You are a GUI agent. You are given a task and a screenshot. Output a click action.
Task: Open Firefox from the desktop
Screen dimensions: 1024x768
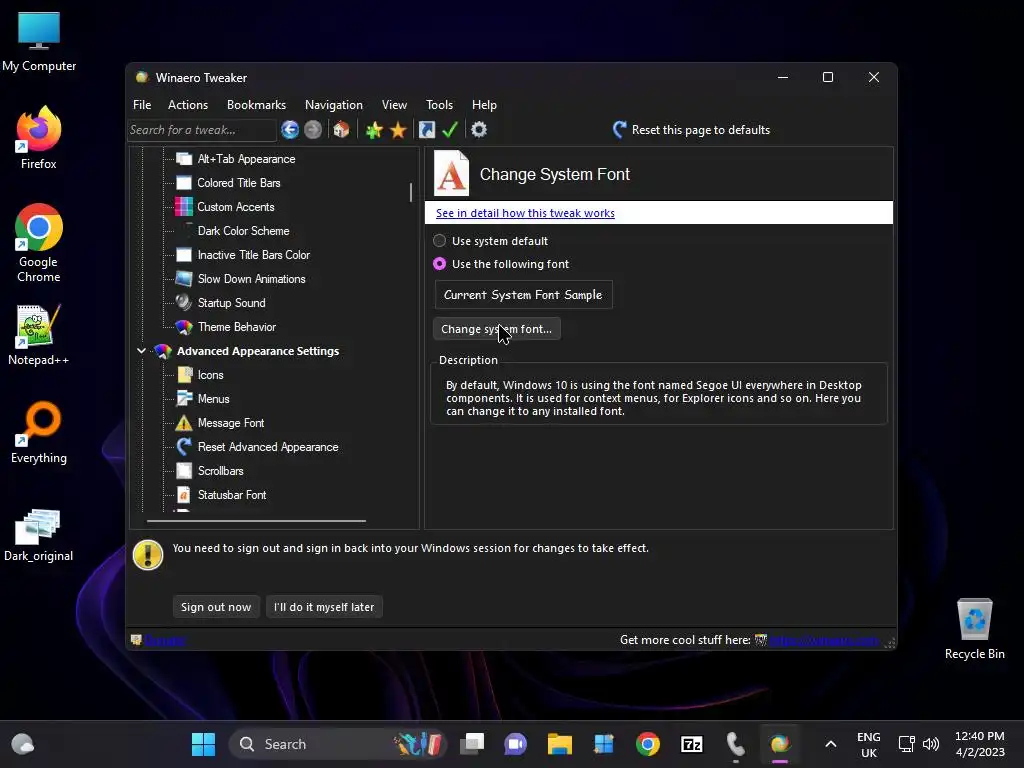[39, 138]
